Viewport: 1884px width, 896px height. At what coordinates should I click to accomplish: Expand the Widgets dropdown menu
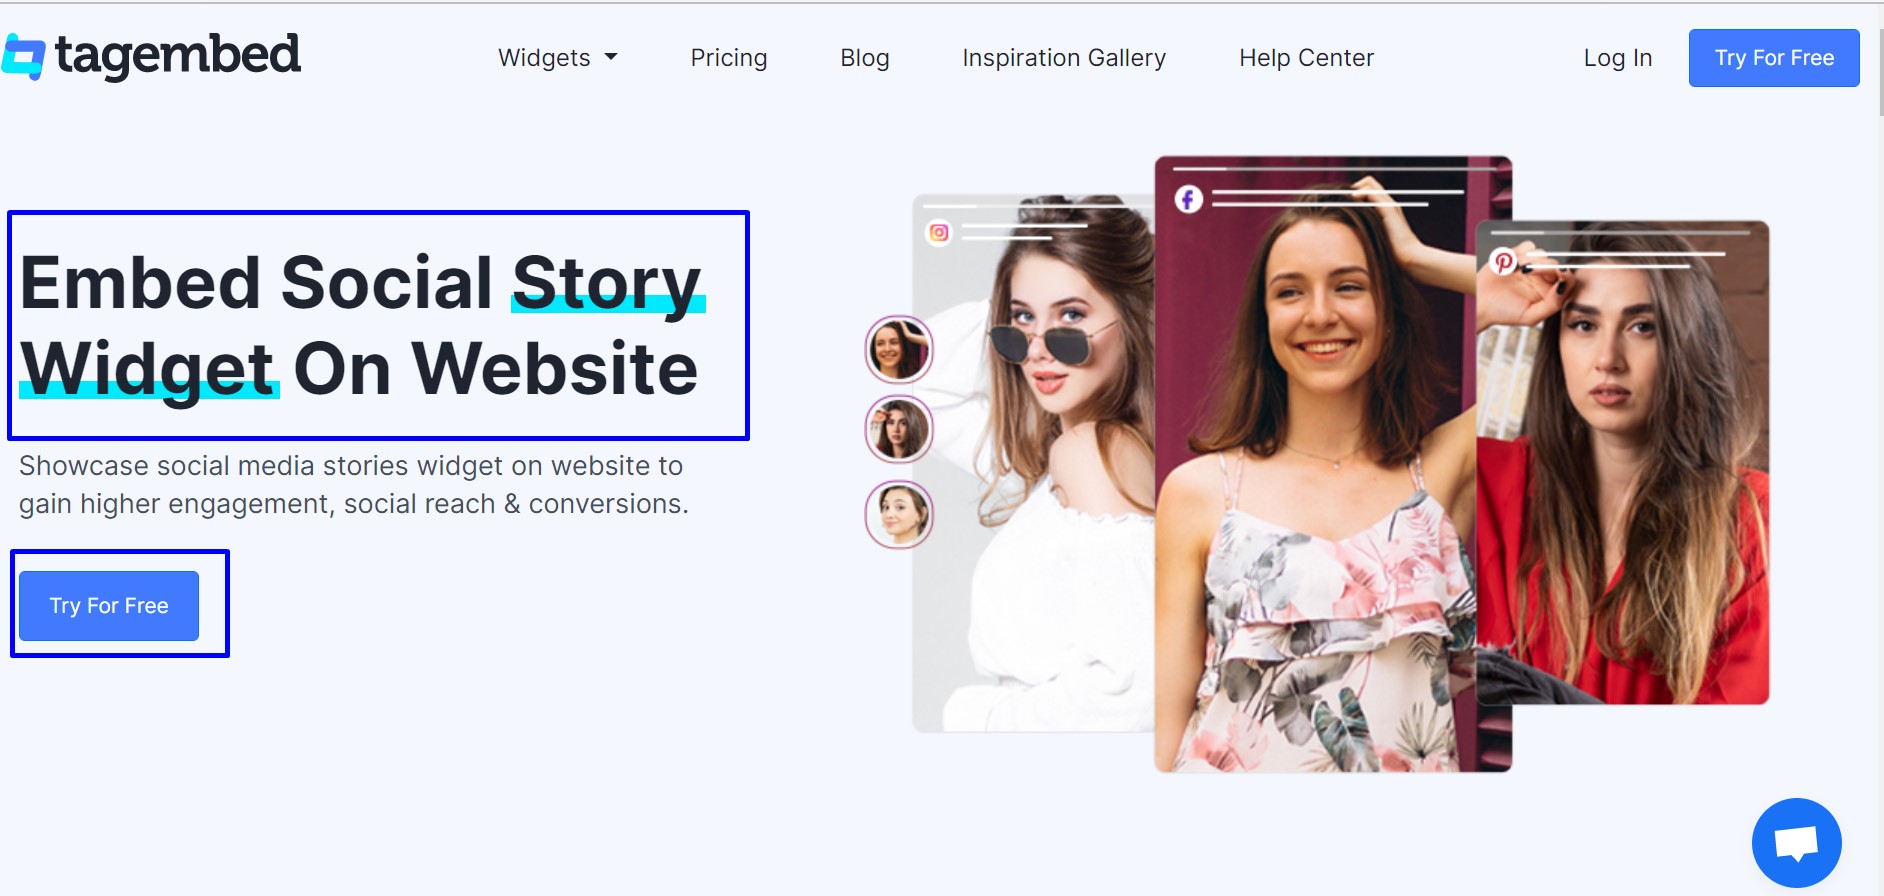557,58
